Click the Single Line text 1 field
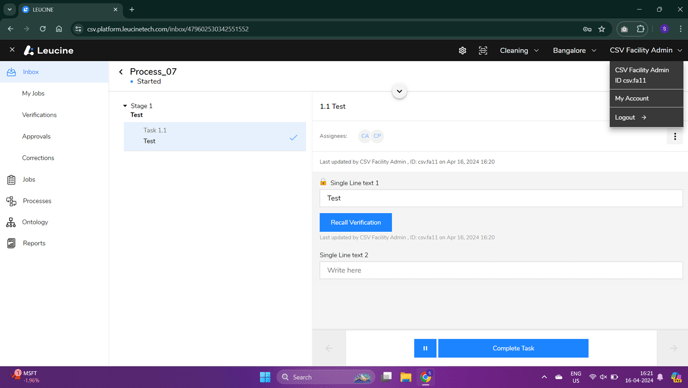Image resolution: width=688 pixels, height=388 pixels. click(501, 198)
